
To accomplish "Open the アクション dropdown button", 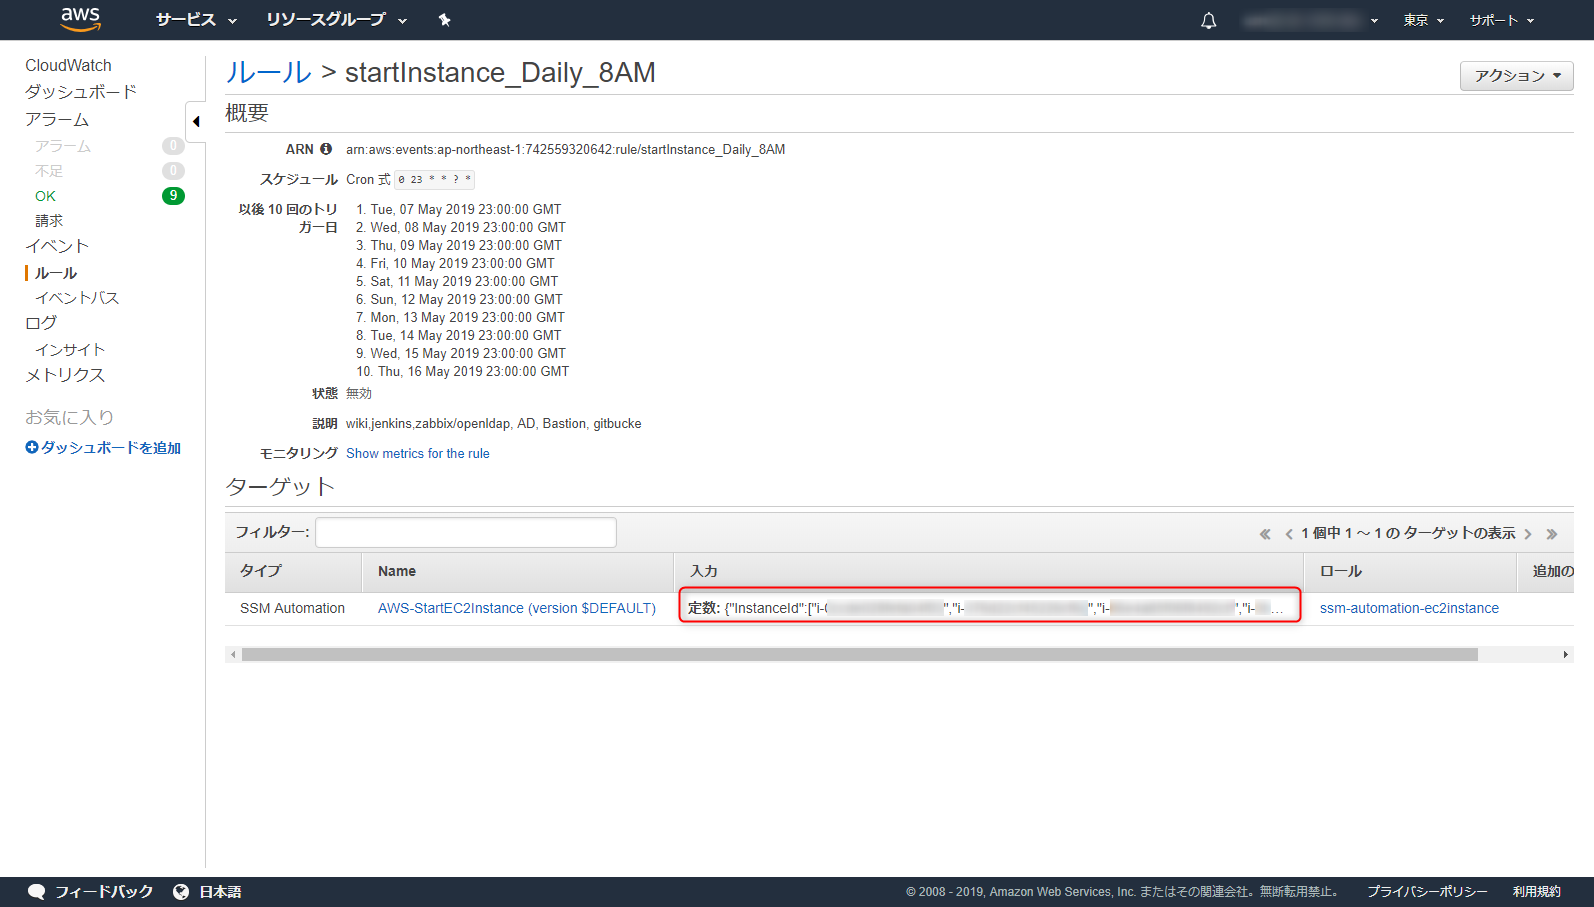I will click(1516, 76).
